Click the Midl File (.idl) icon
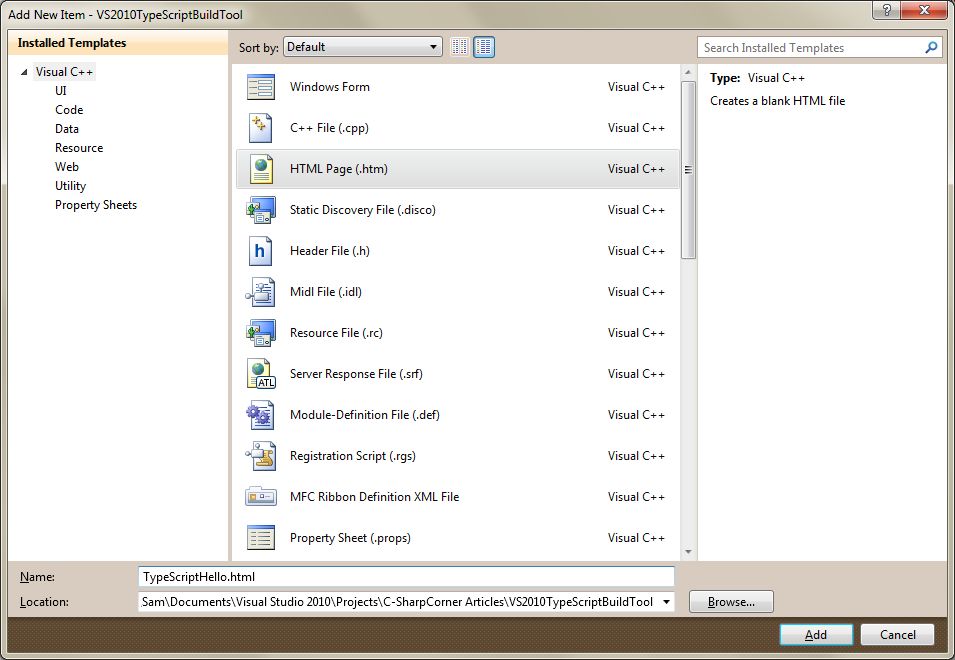 coord(260,292)
